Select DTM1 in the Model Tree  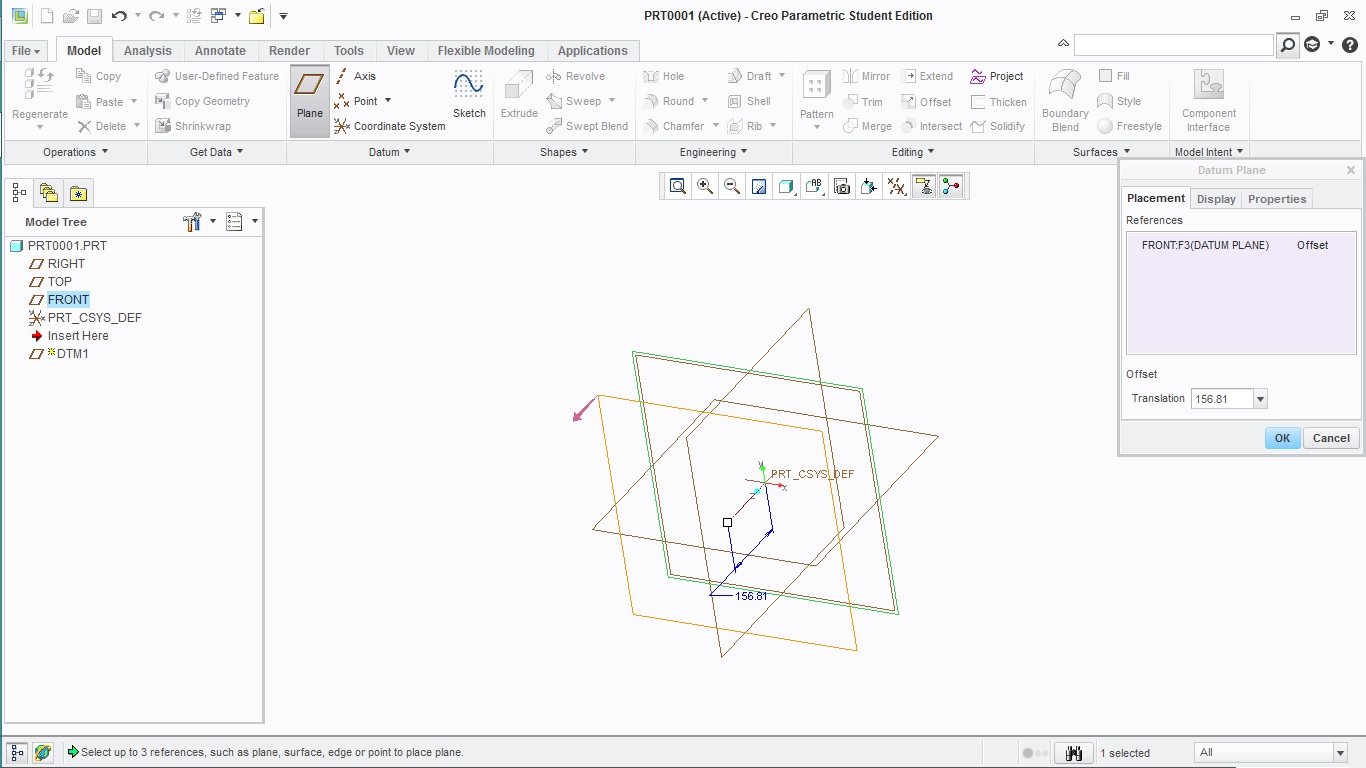tap(72, 354)
